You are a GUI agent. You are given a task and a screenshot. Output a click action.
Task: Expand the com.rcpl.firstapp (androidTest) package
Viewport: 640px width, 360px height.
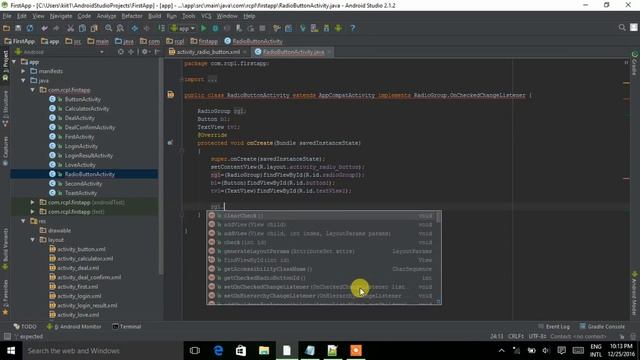click(33, 202)
